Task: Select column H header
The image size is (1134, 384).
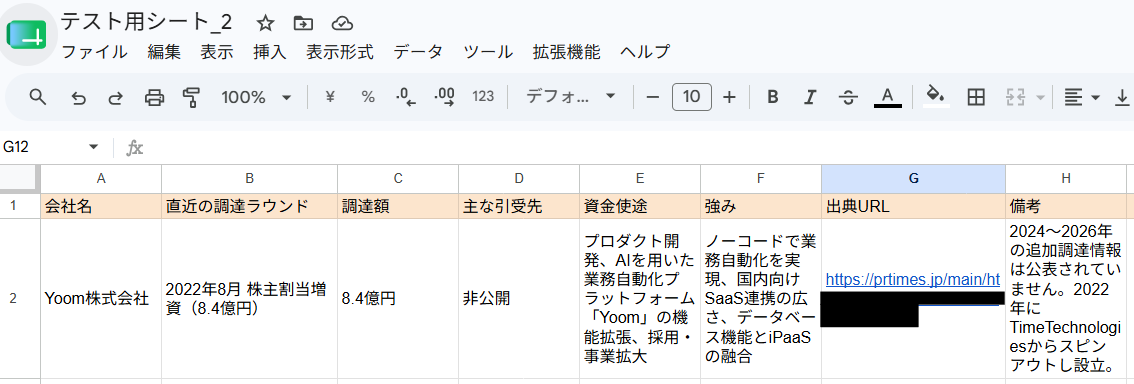Action: pyautogui.click(x=1066, y=179)
